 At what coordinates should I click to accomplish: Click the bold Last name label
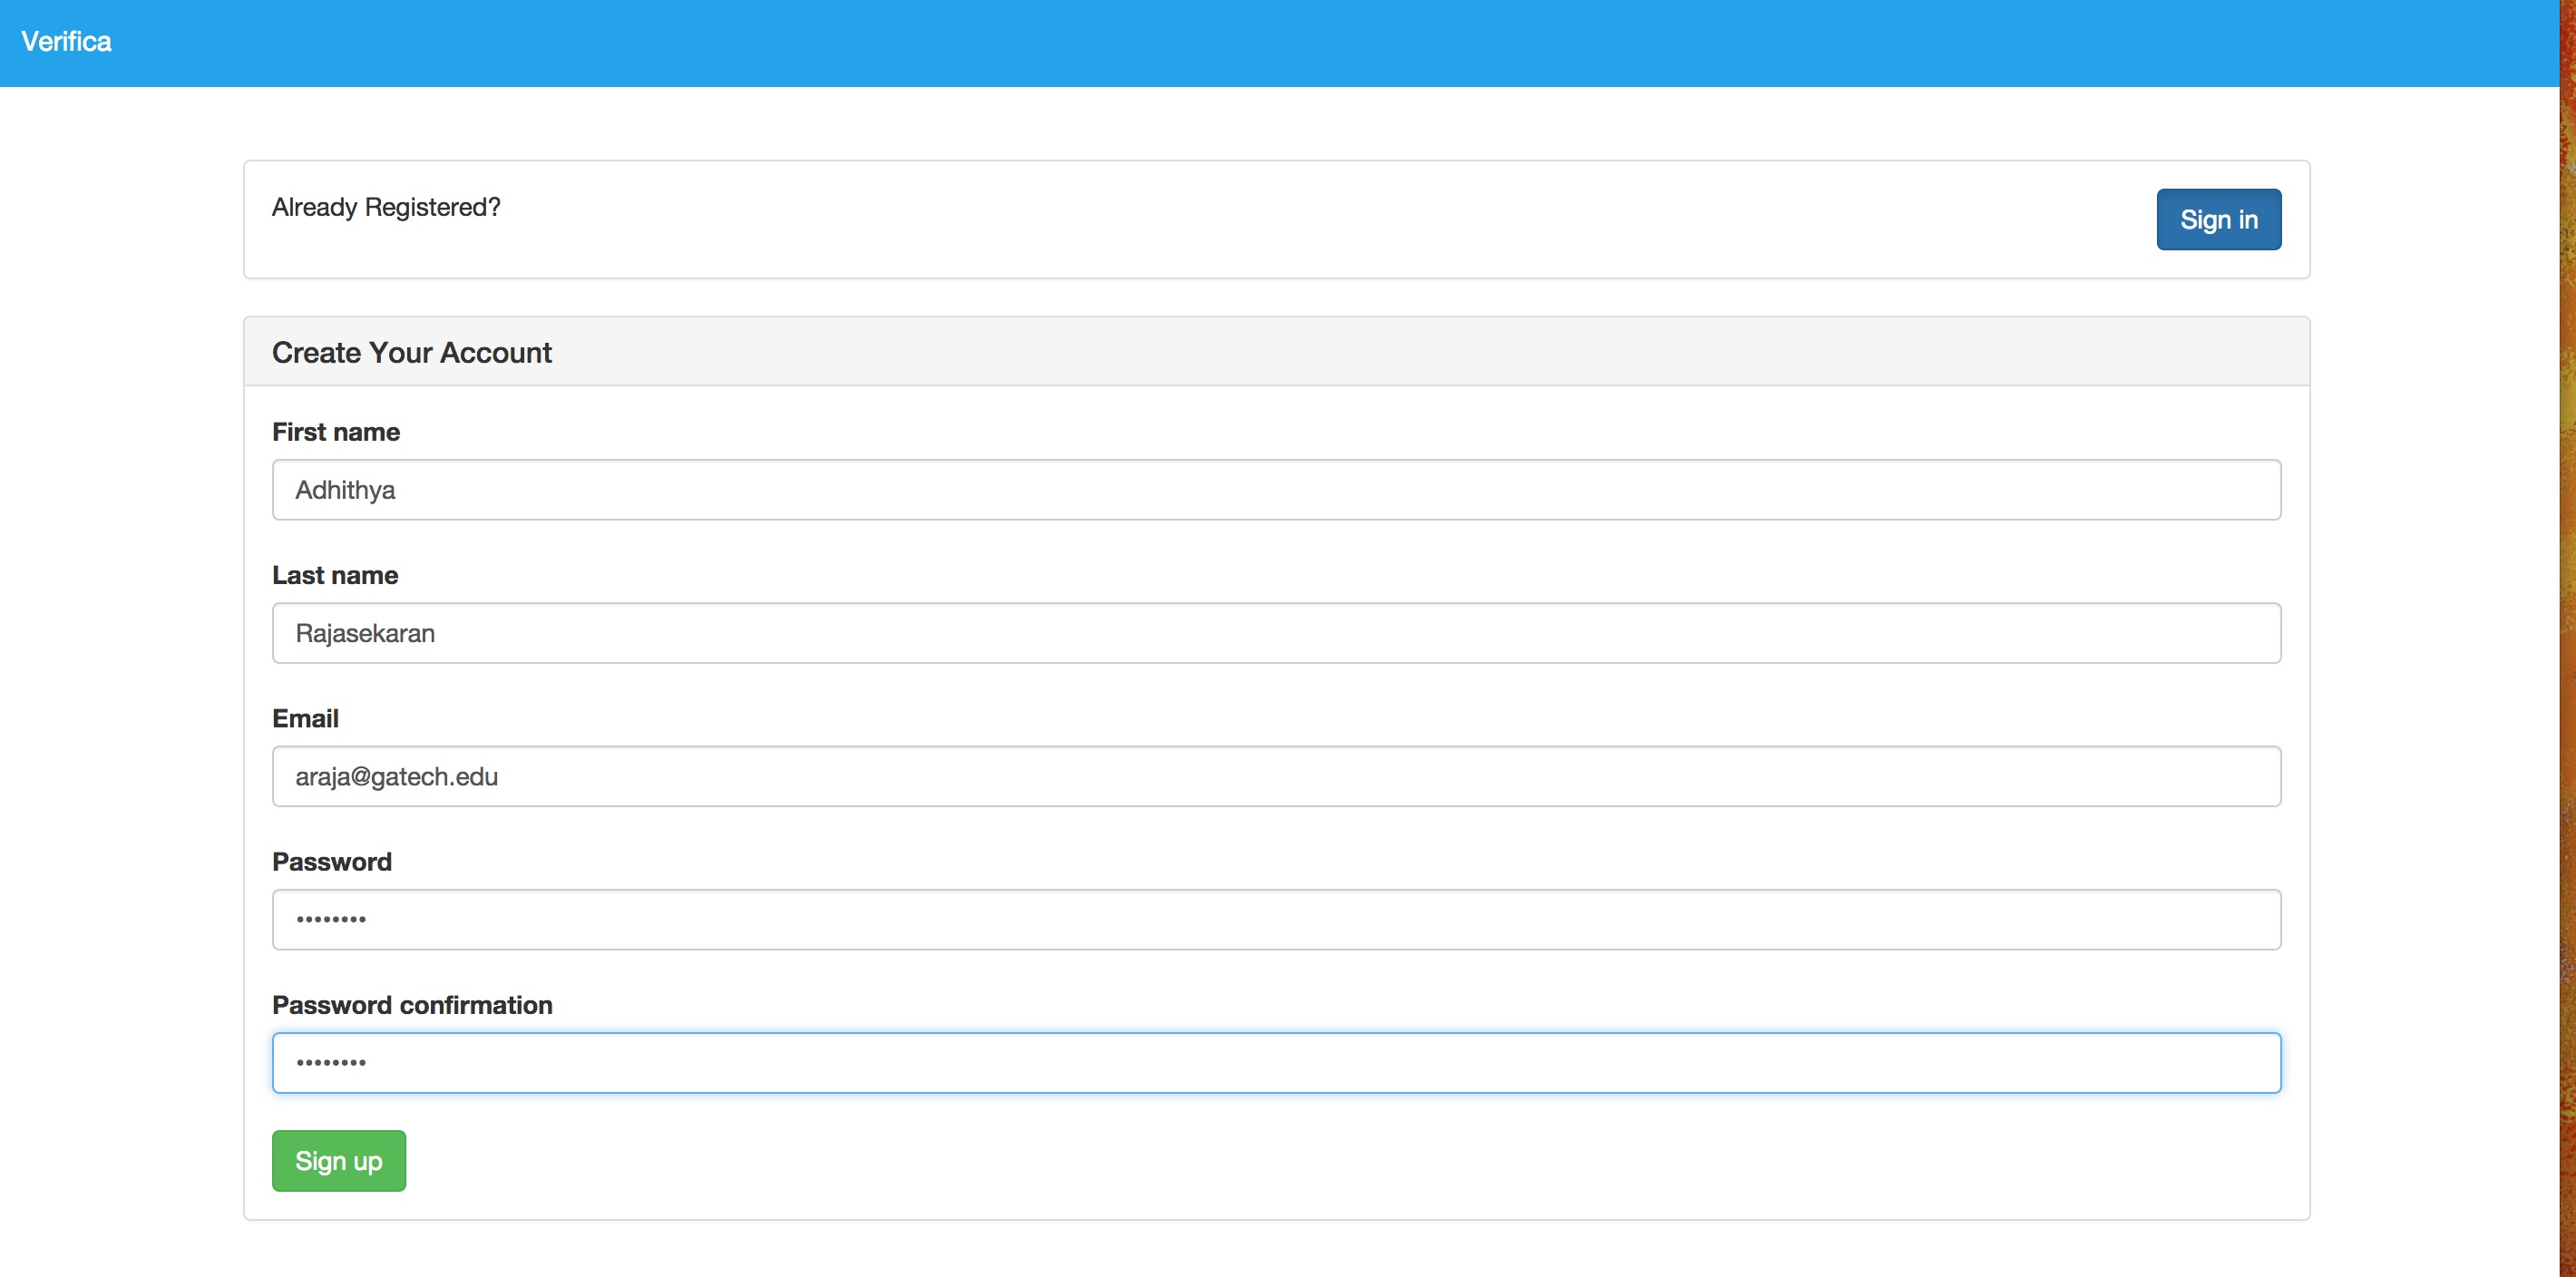click(x=335, y=575)
